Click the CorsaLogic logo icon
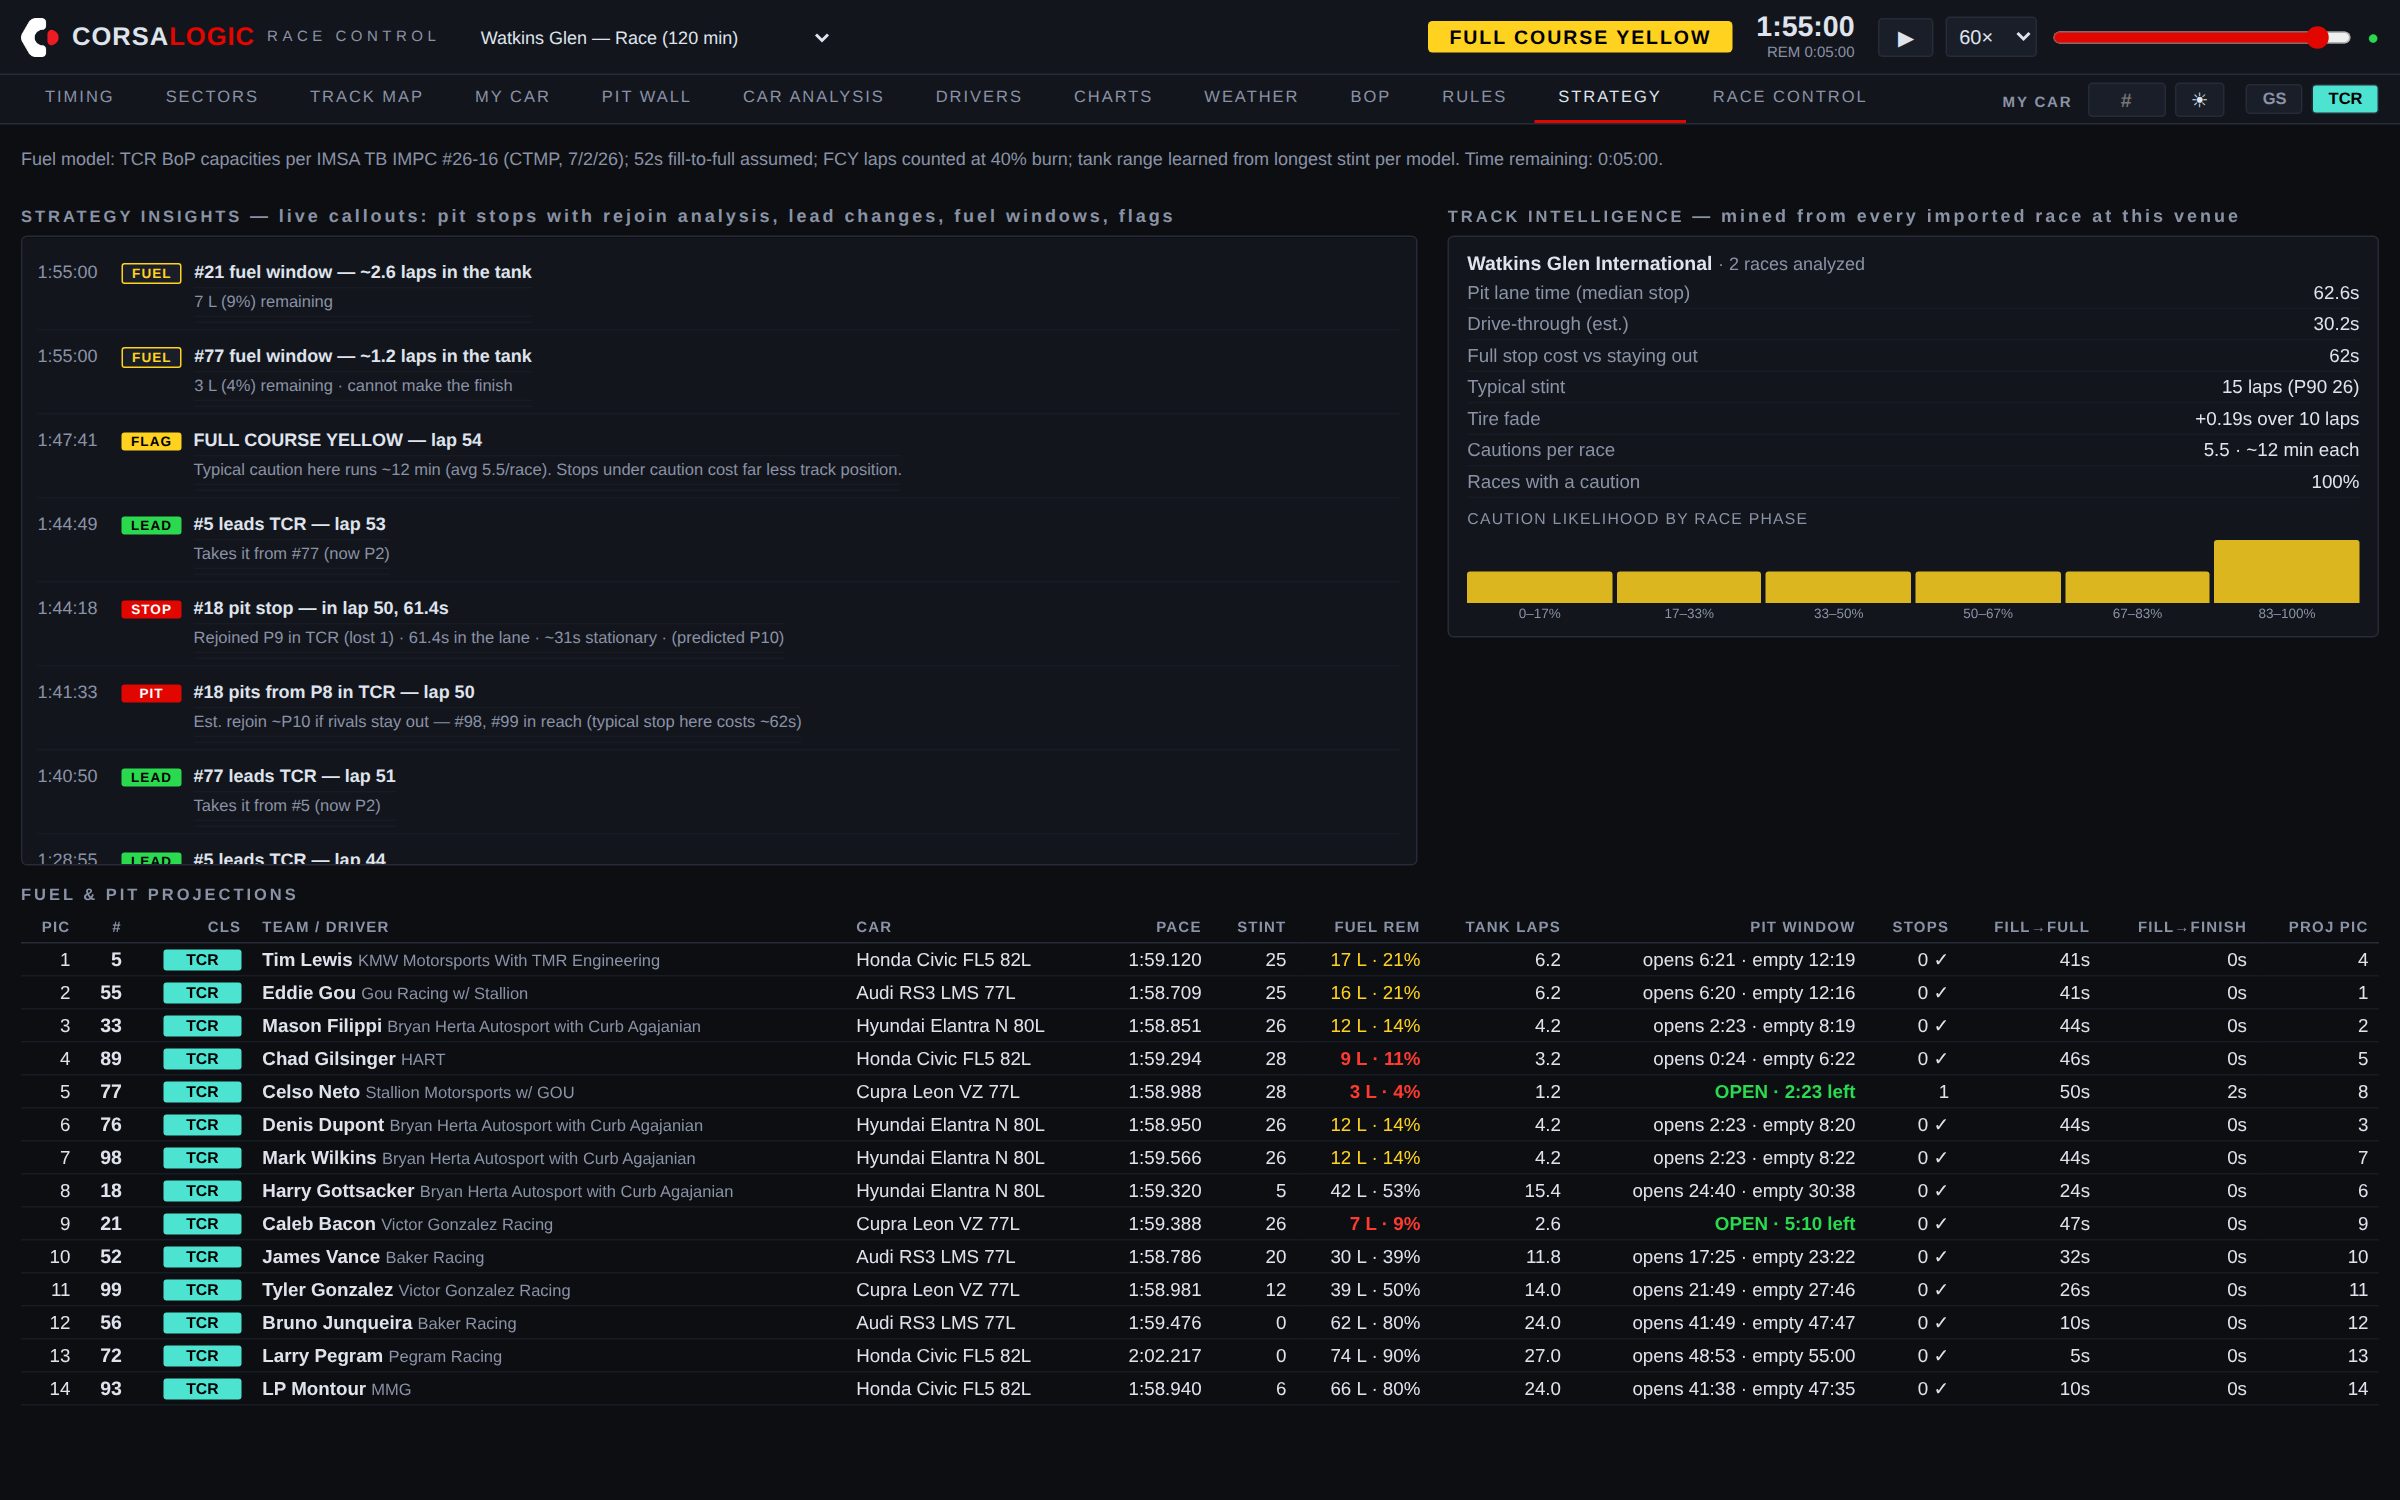This screenshot has height=1500, width=2400. coord(39,37)
